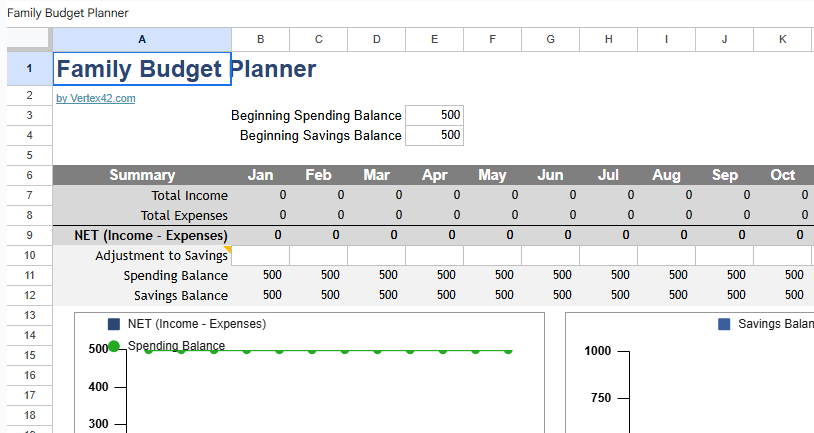Select row 6 header
This screenshot has height=433, width=814.
29,175
